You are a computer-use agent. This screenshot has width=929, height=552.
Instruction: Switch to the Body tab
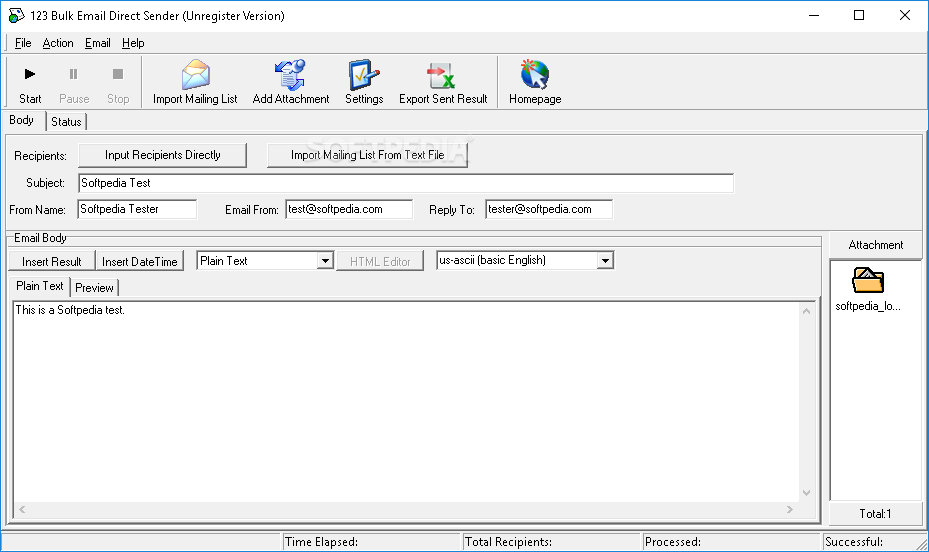pos(22,120)
